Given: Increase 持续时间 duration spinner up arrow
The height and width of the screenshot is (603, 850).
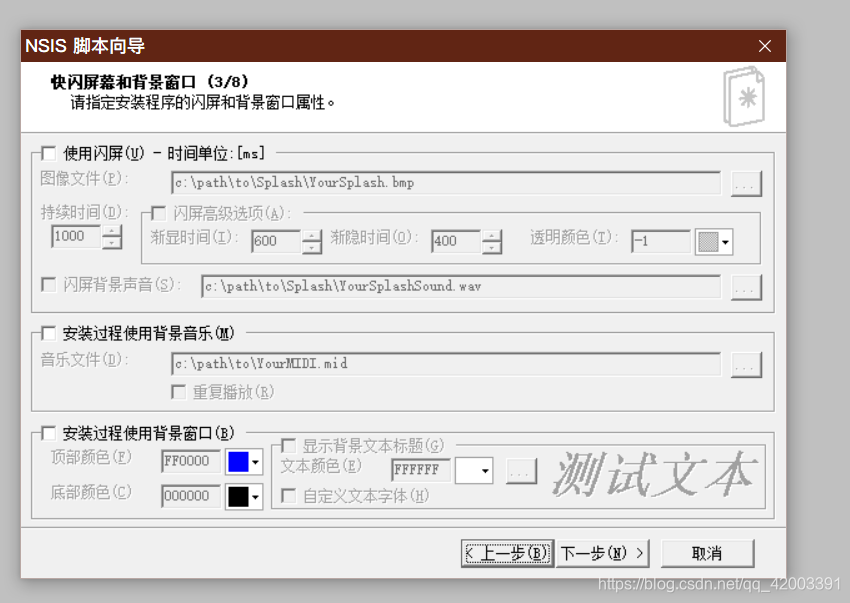Looking at the screenshot, I should pos(112,231).
